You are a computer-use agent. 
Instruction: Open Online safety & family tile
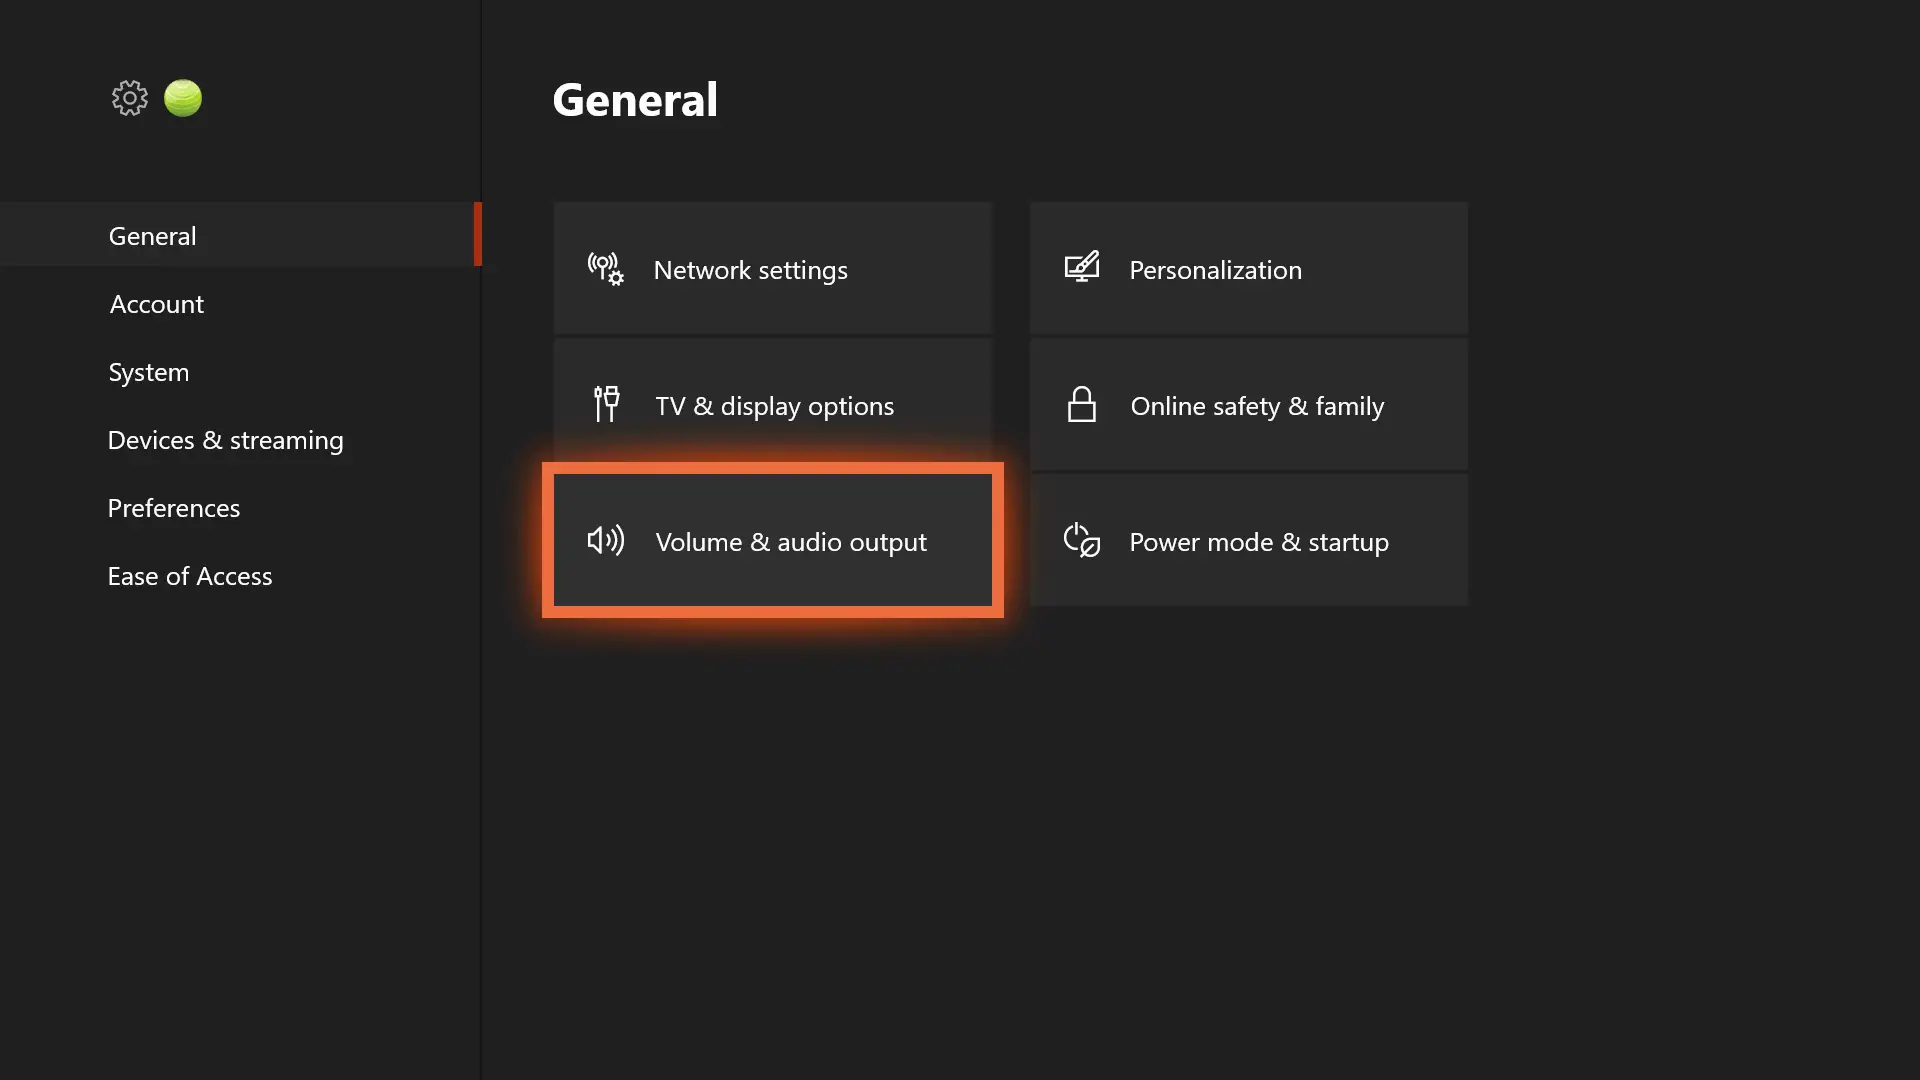click(x=1248, y=405)
